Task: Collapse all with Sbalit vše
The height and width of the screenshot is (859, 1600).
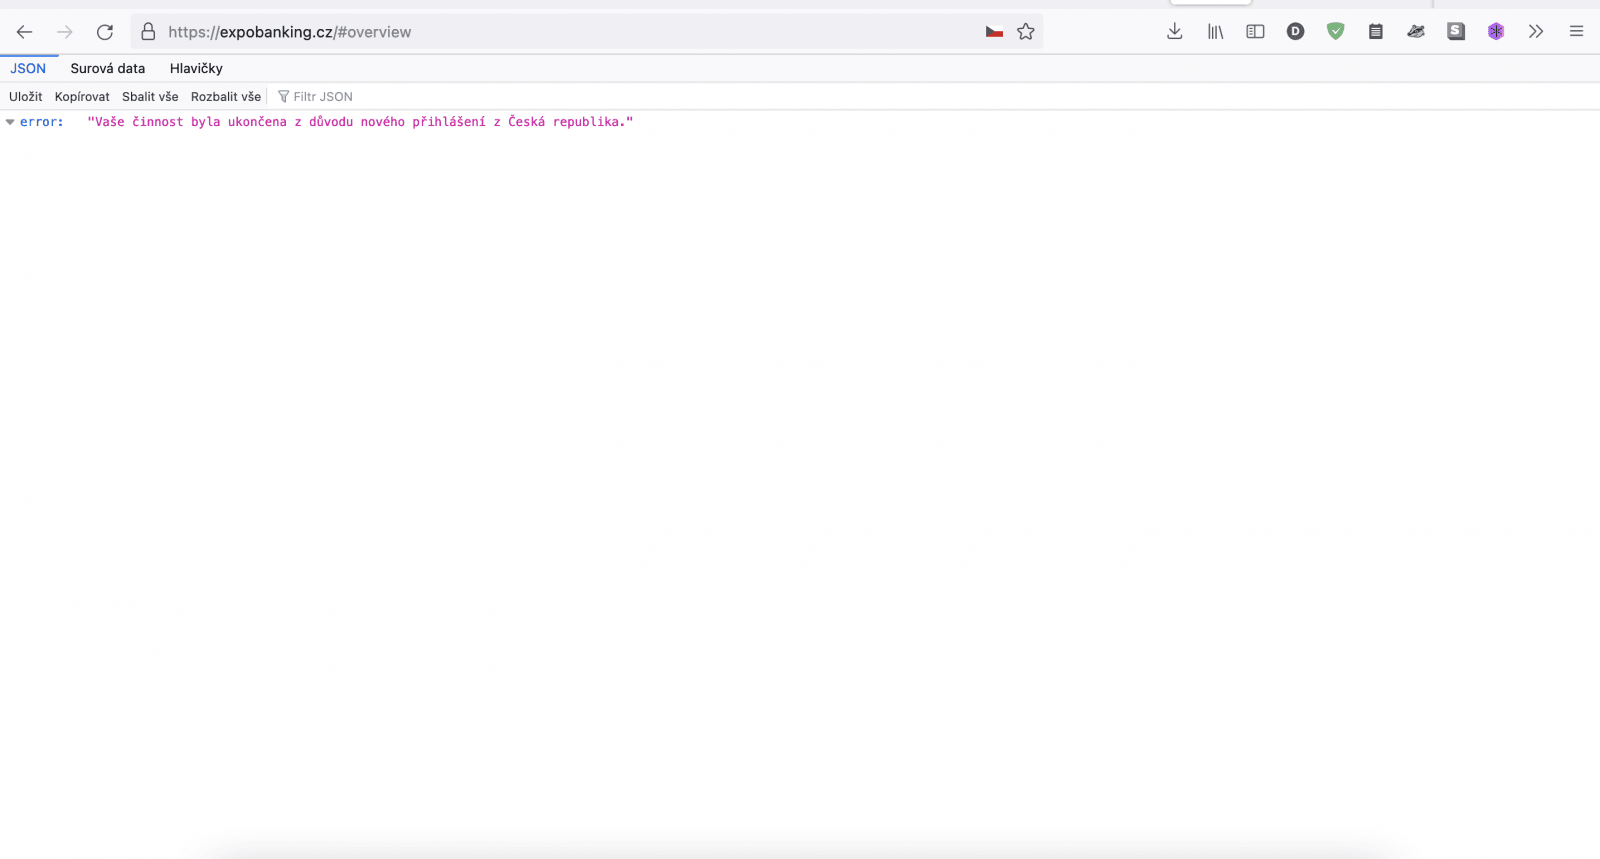Action: pyautogui.click(x=150, y=97)
